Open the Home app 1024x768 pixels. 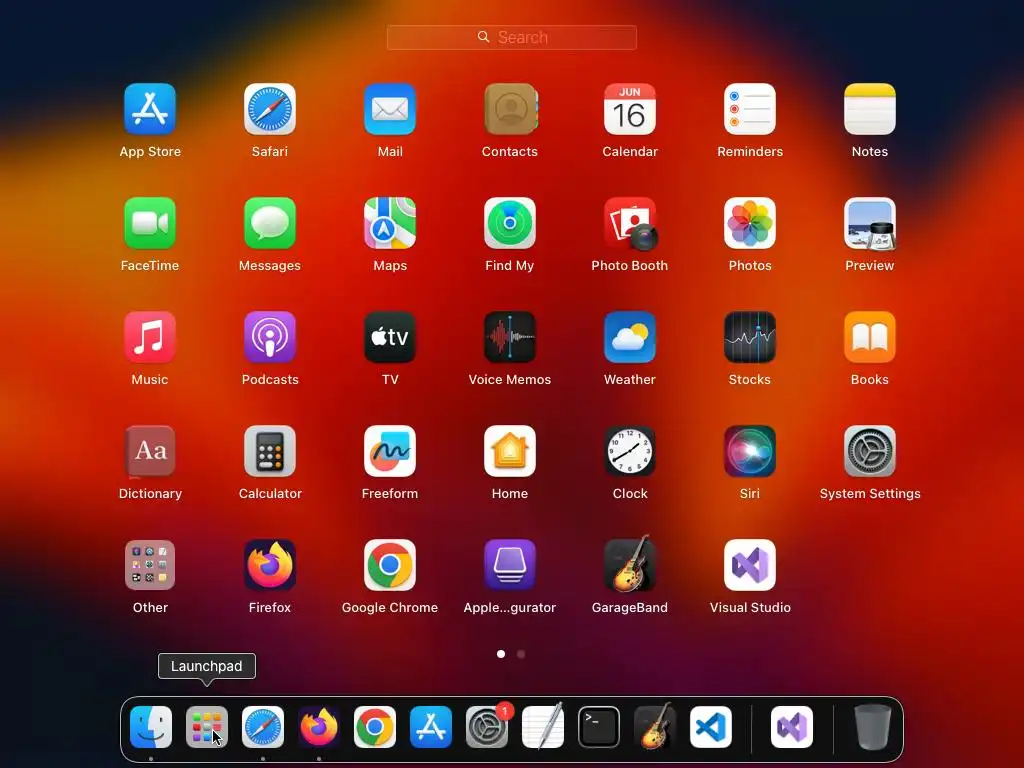pyautogui.click(x=510, y=451)
